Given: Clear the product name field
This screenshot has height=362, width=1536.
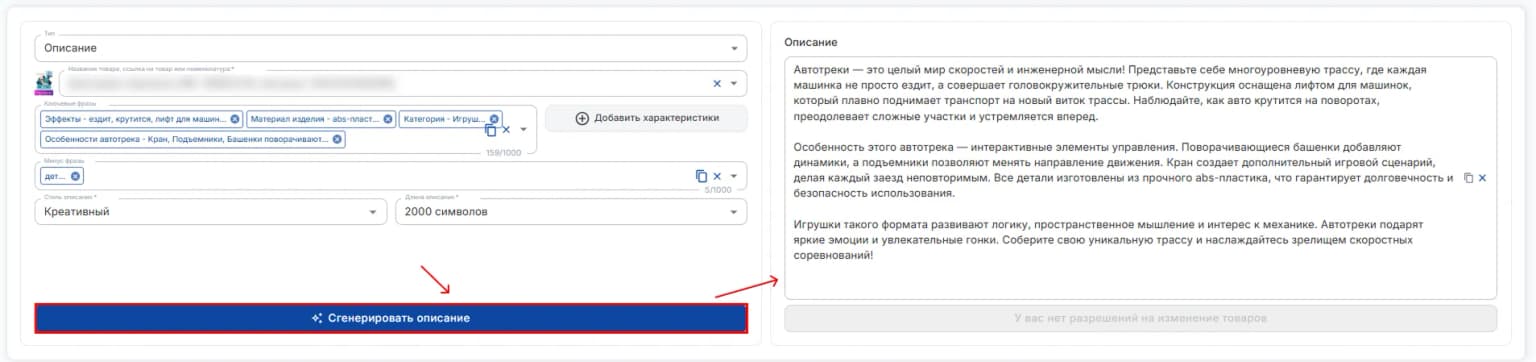Looking at the screenshot, I should click(x=717, y=84).
